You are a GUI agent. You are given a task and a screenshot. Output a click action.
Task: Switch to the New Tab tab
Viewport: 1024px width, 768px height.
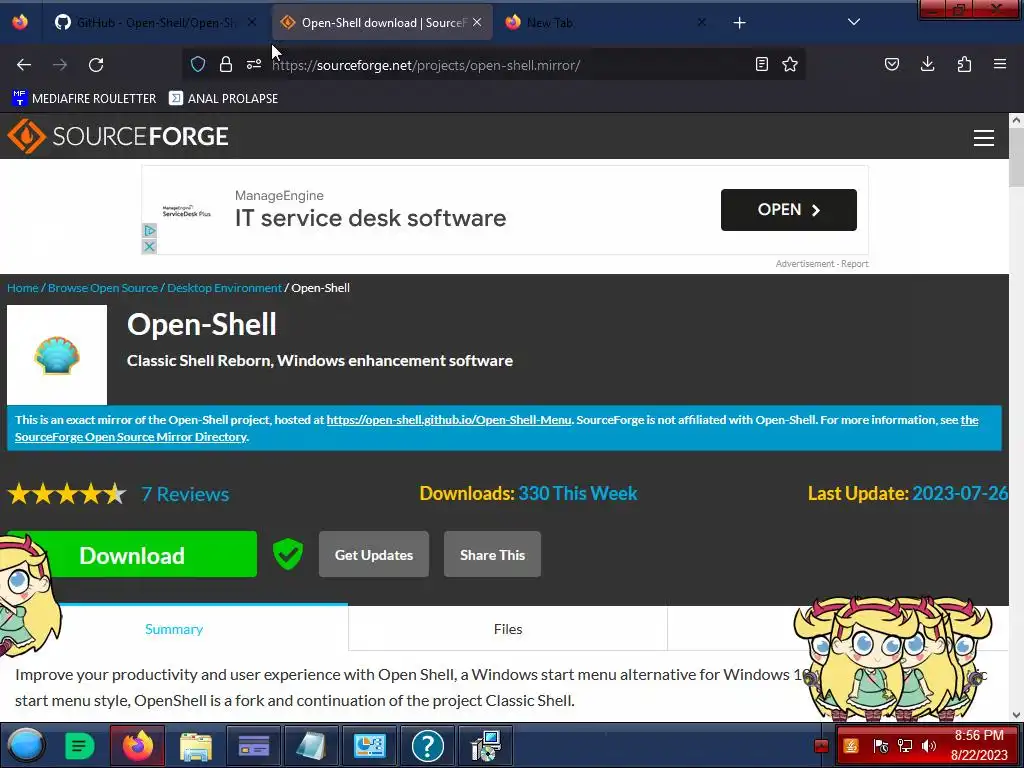604,23
